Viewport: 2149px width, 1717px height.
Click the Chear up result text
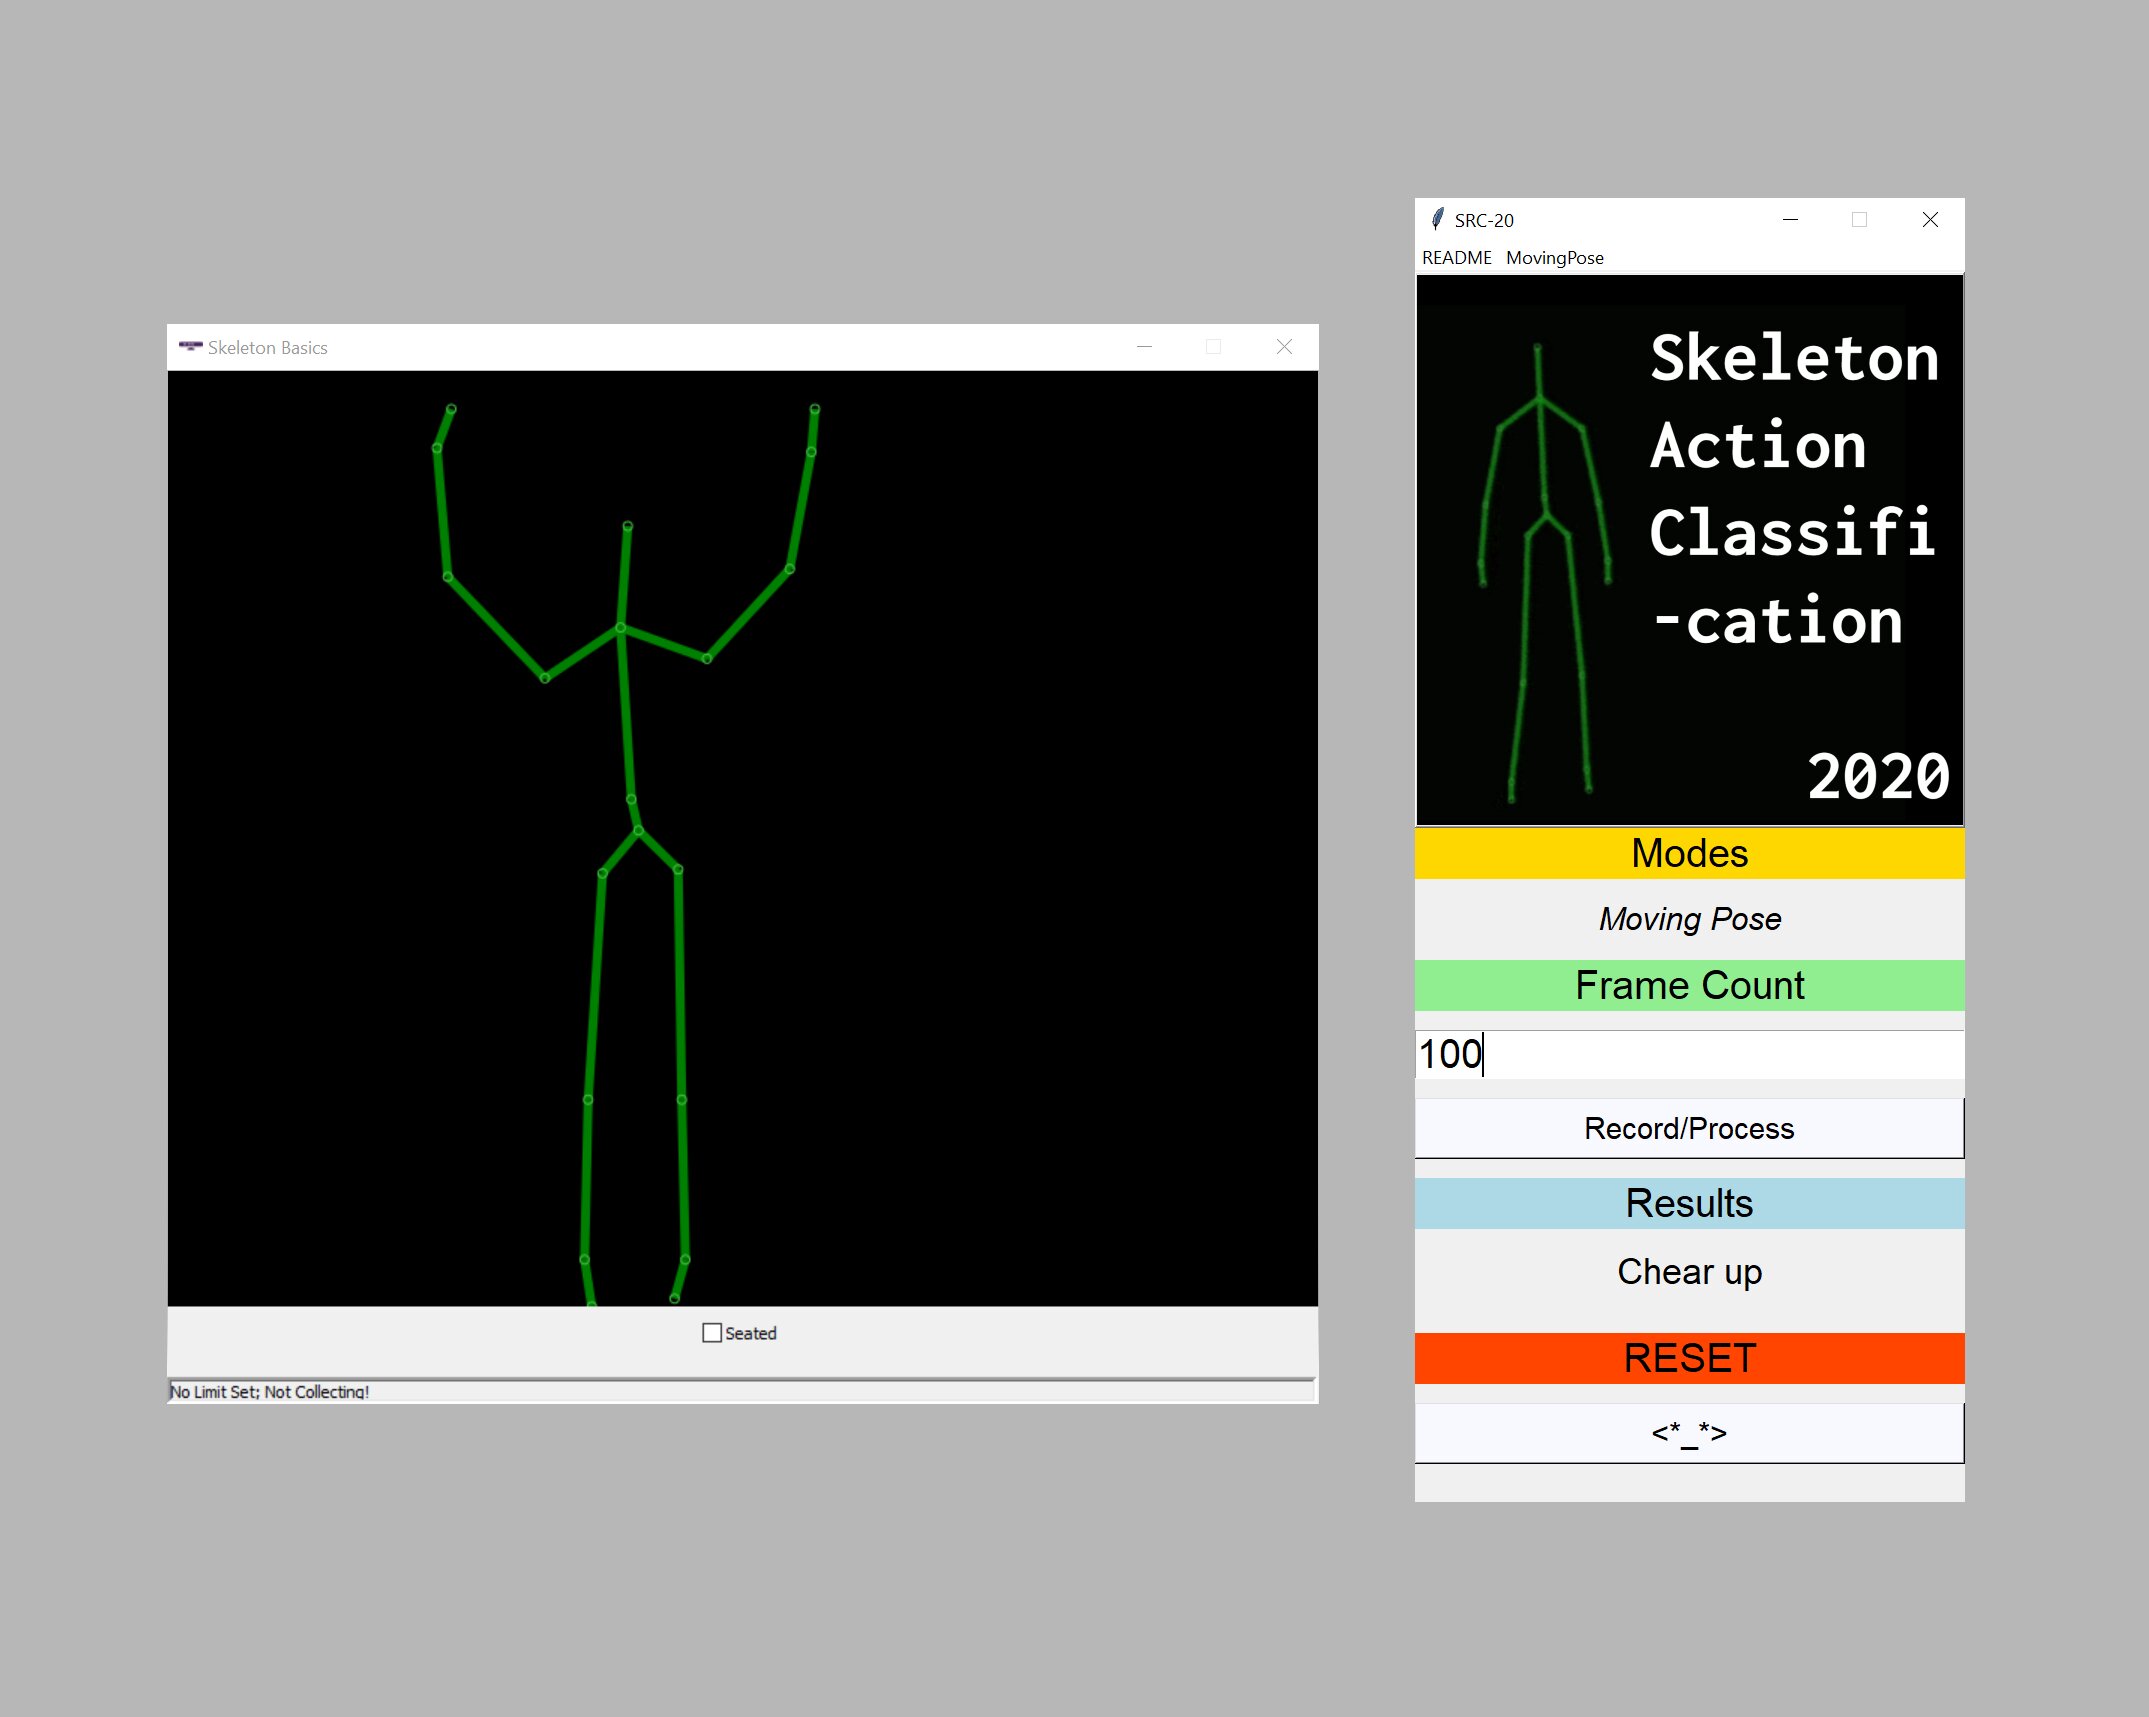point(1688,1272)
